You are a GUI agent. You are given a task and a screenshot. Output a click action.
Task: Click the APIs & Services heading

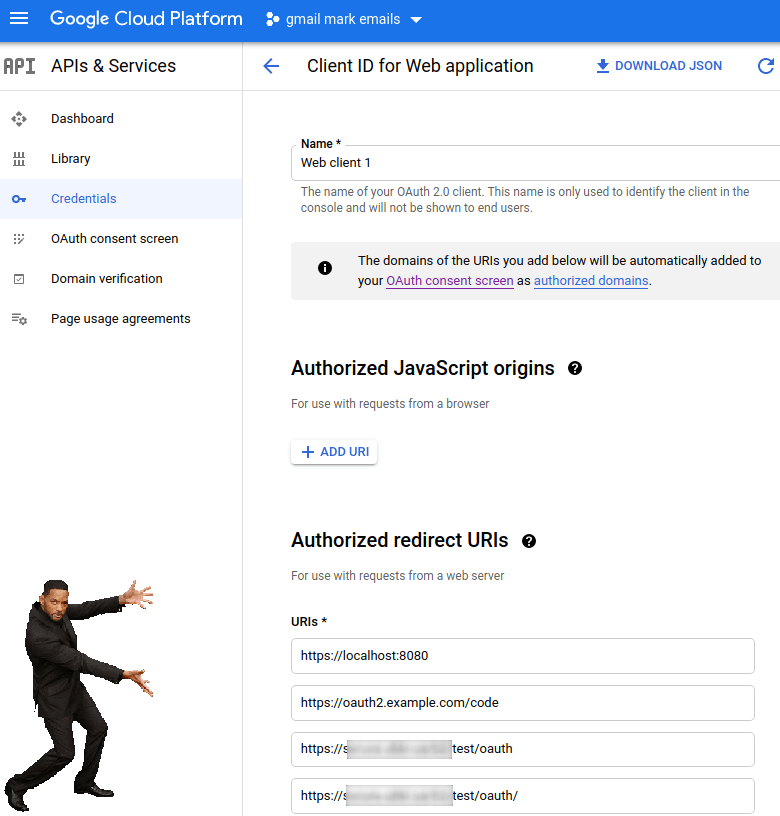pos(113,66)
